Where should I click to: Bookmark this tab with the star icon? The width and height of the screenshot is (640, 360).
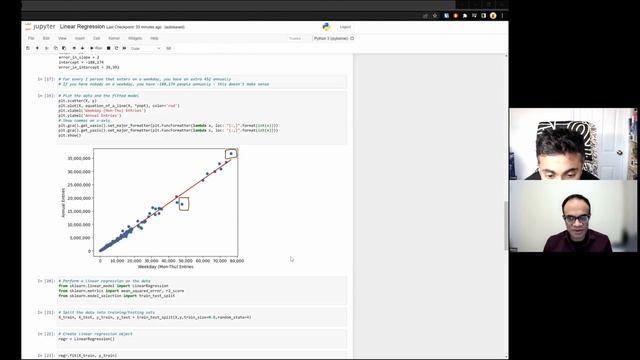point(435,16)
